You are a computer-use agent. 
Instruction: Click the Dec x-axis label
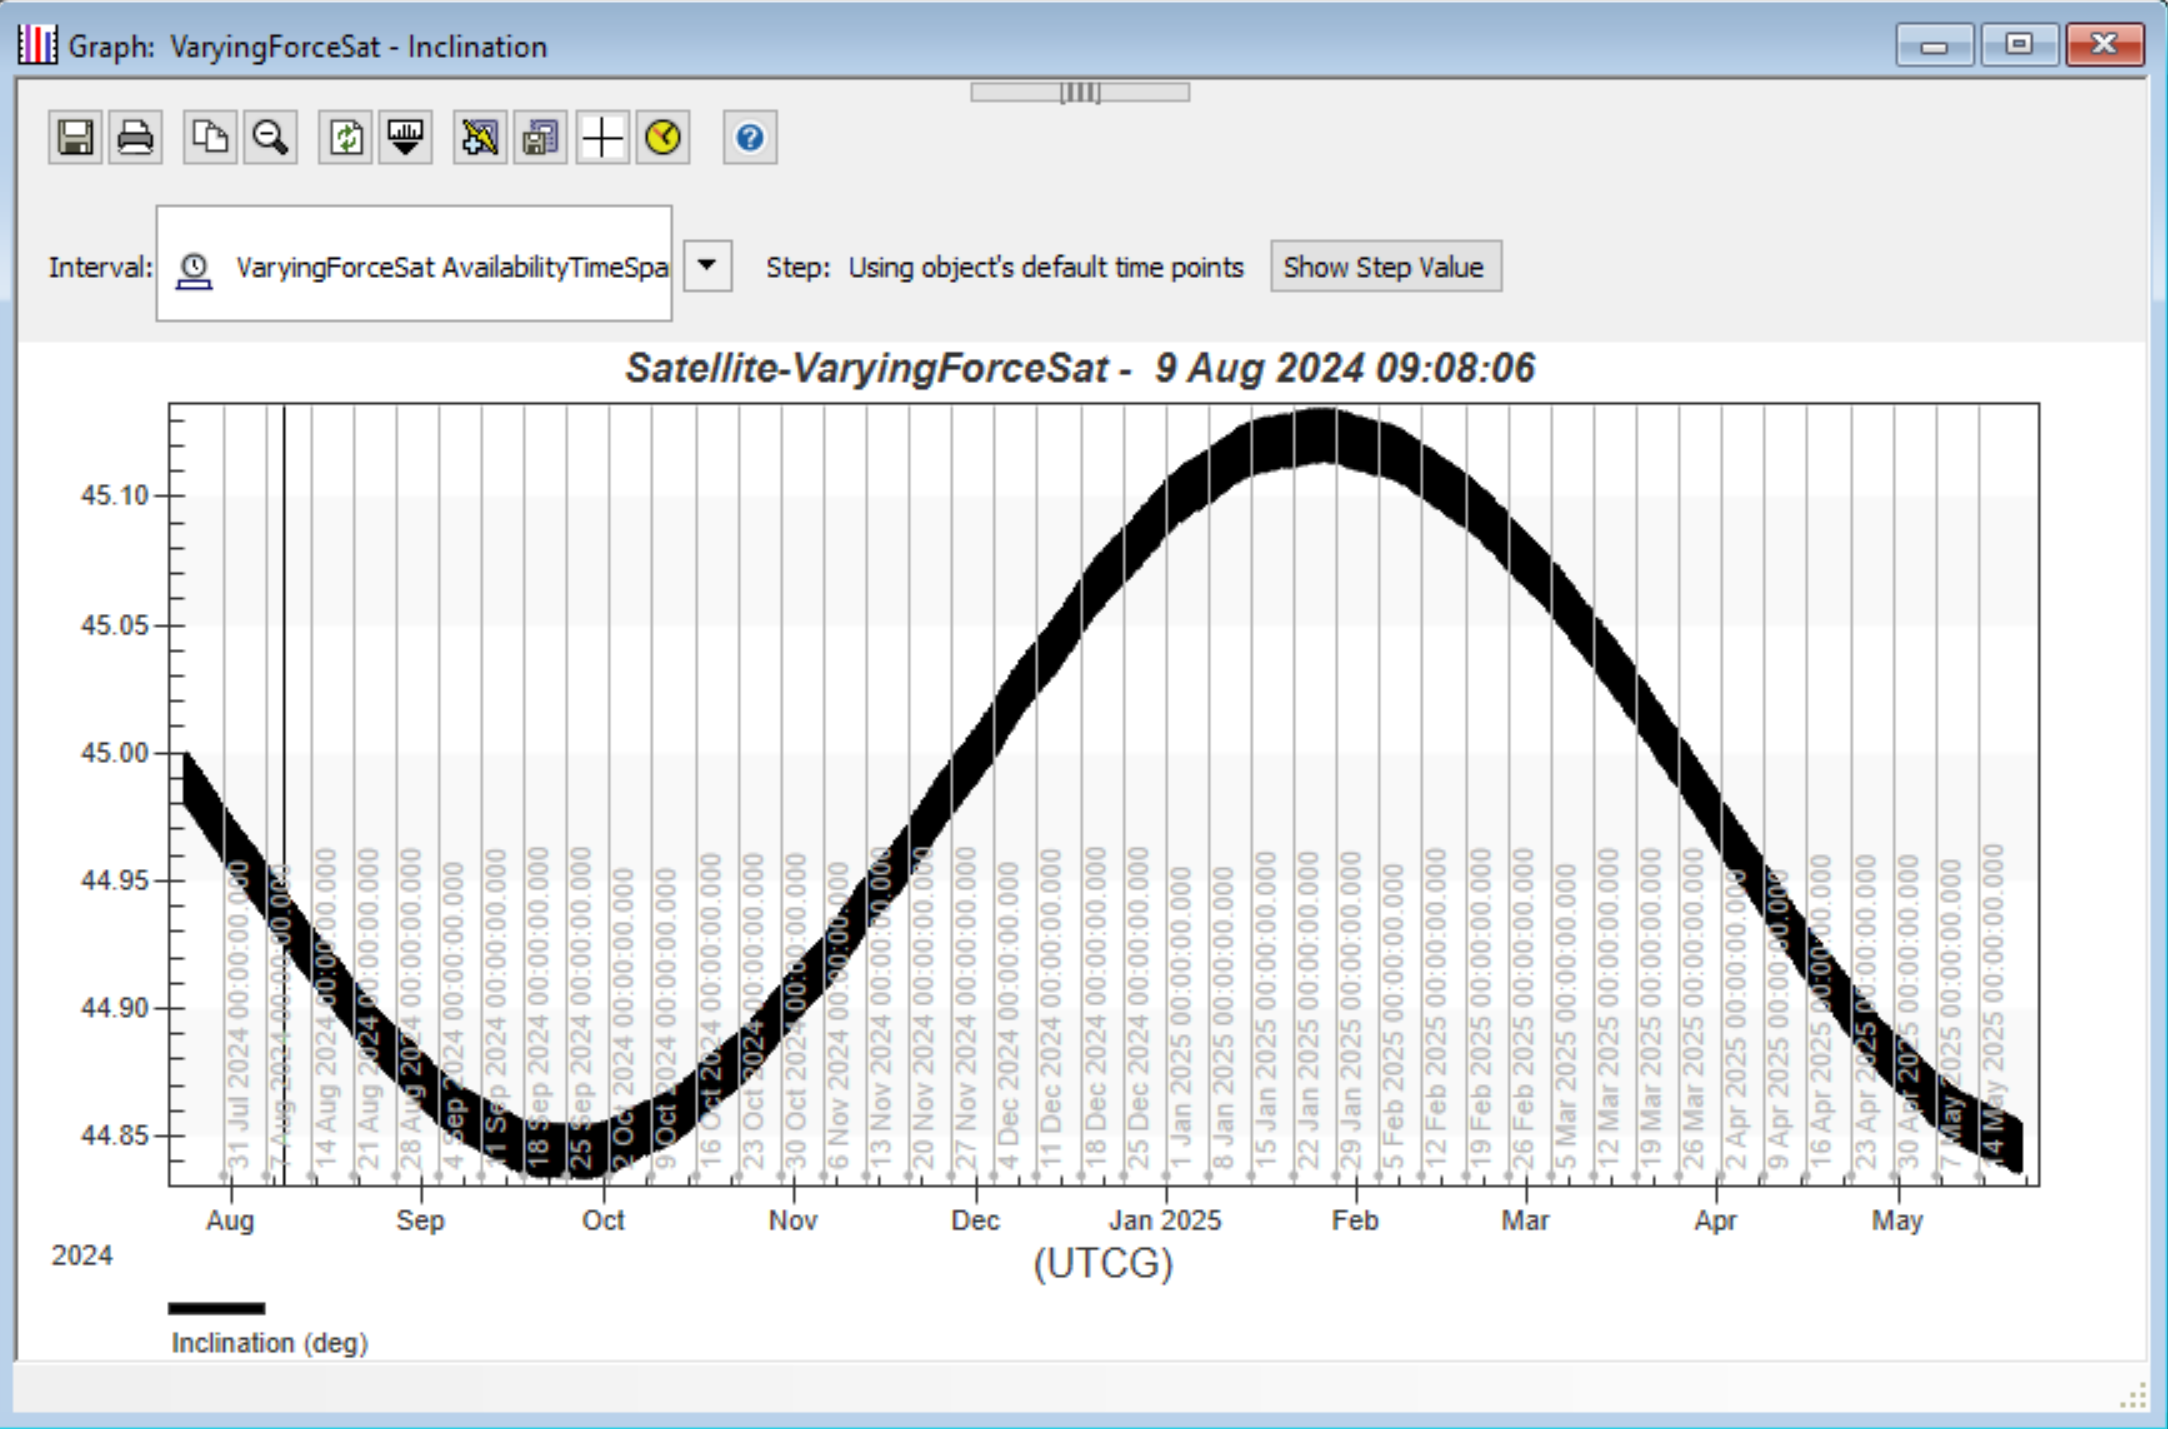[x=975, y=1220]
